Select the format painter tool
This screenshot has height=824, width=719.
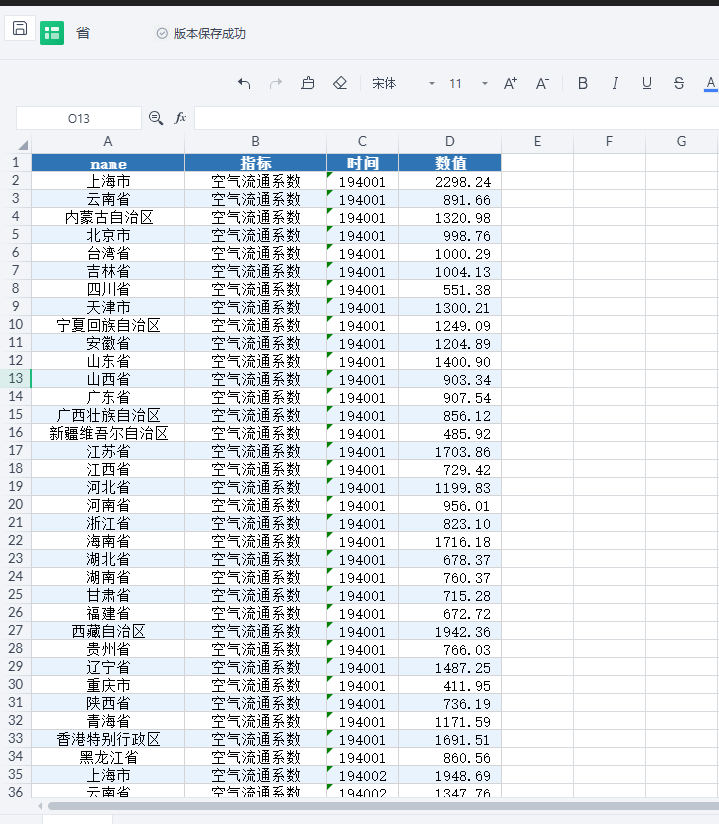(308, 83)
